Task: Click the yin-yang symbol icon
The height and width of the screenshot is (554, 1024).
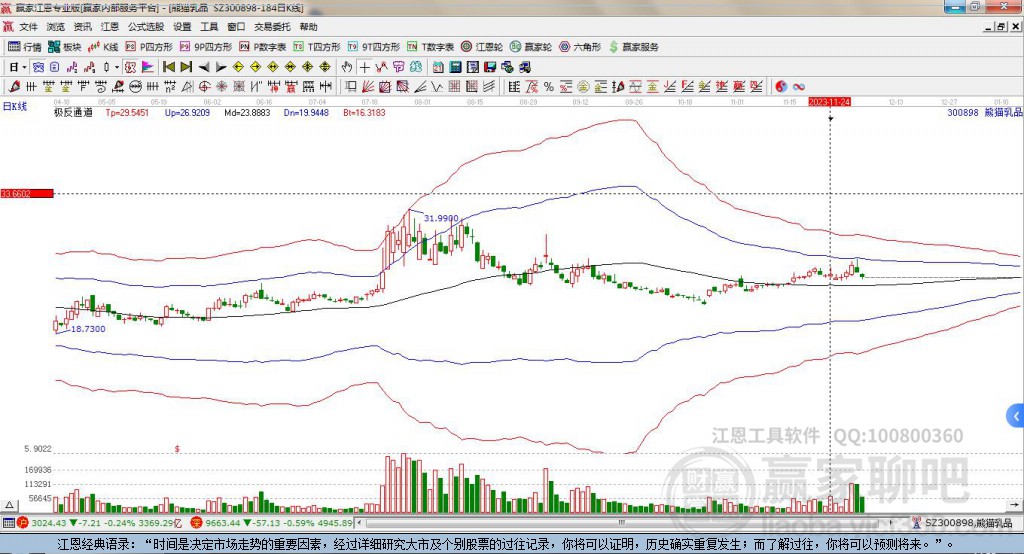Action: tap(781, 86)
